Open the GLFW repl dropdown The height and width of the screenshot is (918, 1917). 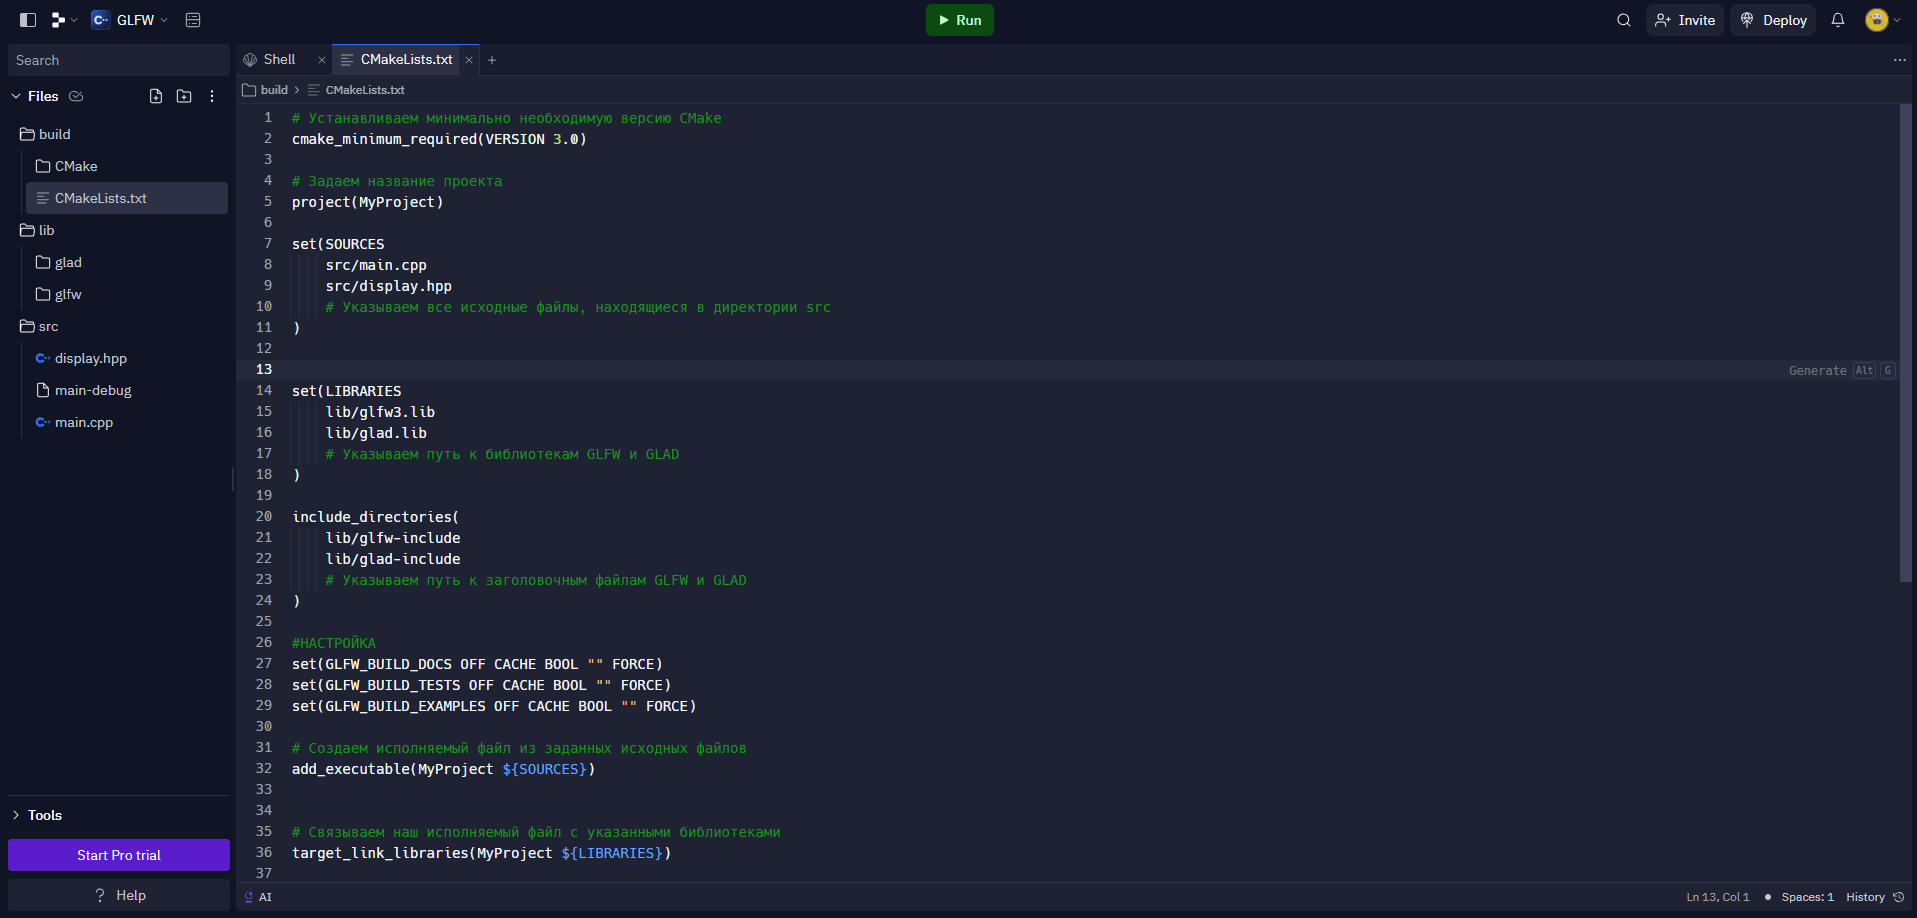click(x=165, y=19)
